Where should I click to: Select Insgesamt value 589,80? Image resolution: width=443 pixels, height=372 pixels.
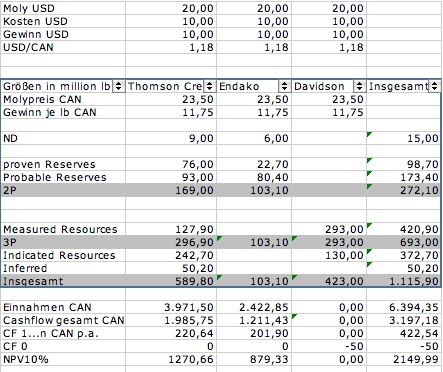(171, 281)
